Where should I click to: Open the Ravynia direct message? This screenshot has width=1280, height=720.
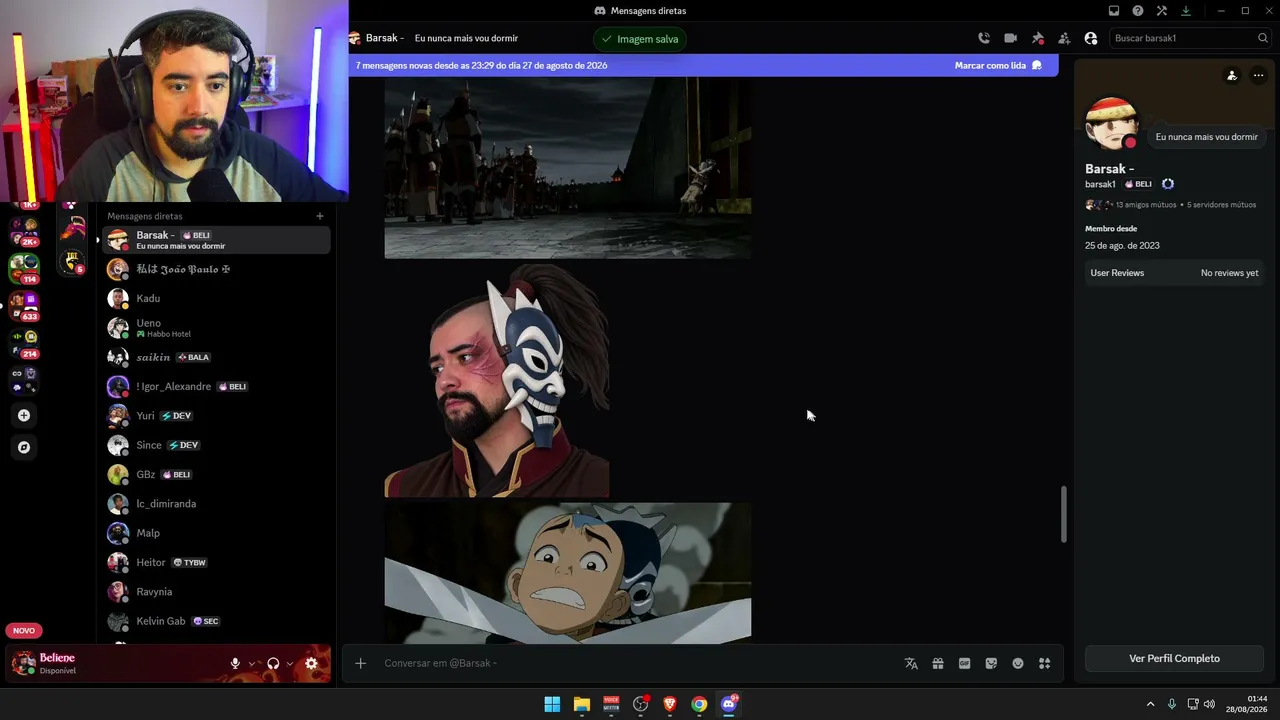[217, 592]
